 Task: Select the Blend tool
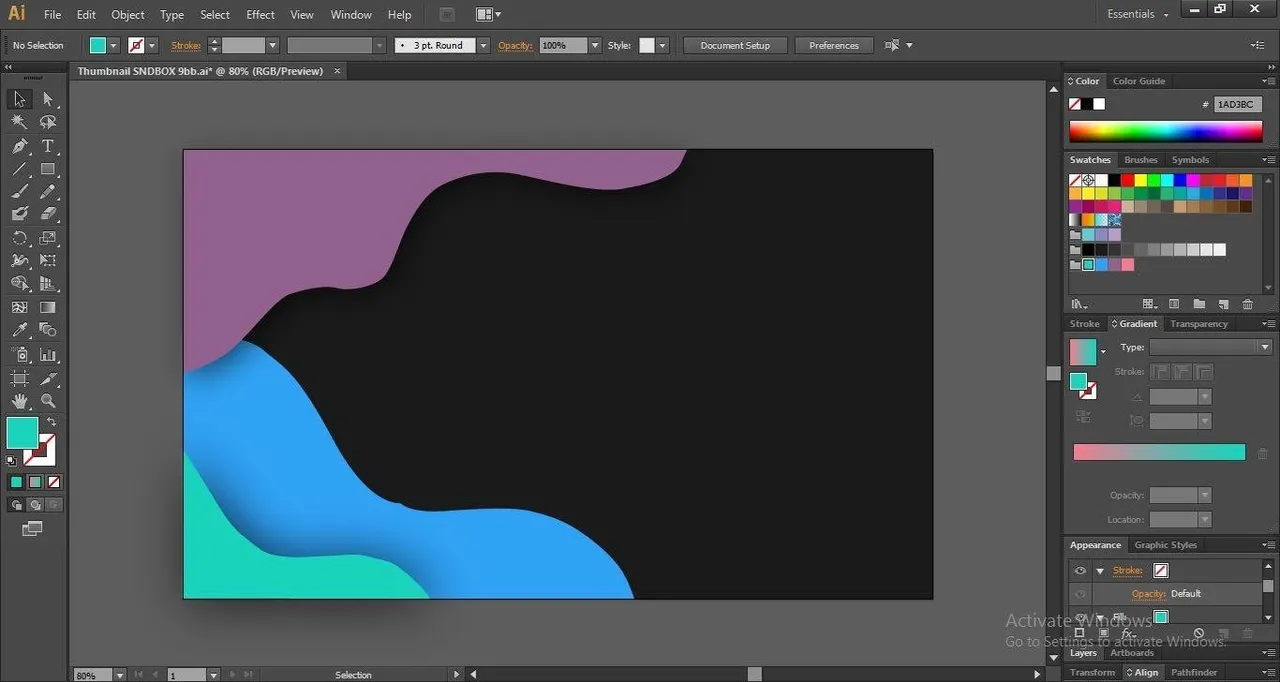(x=48, y=330)
